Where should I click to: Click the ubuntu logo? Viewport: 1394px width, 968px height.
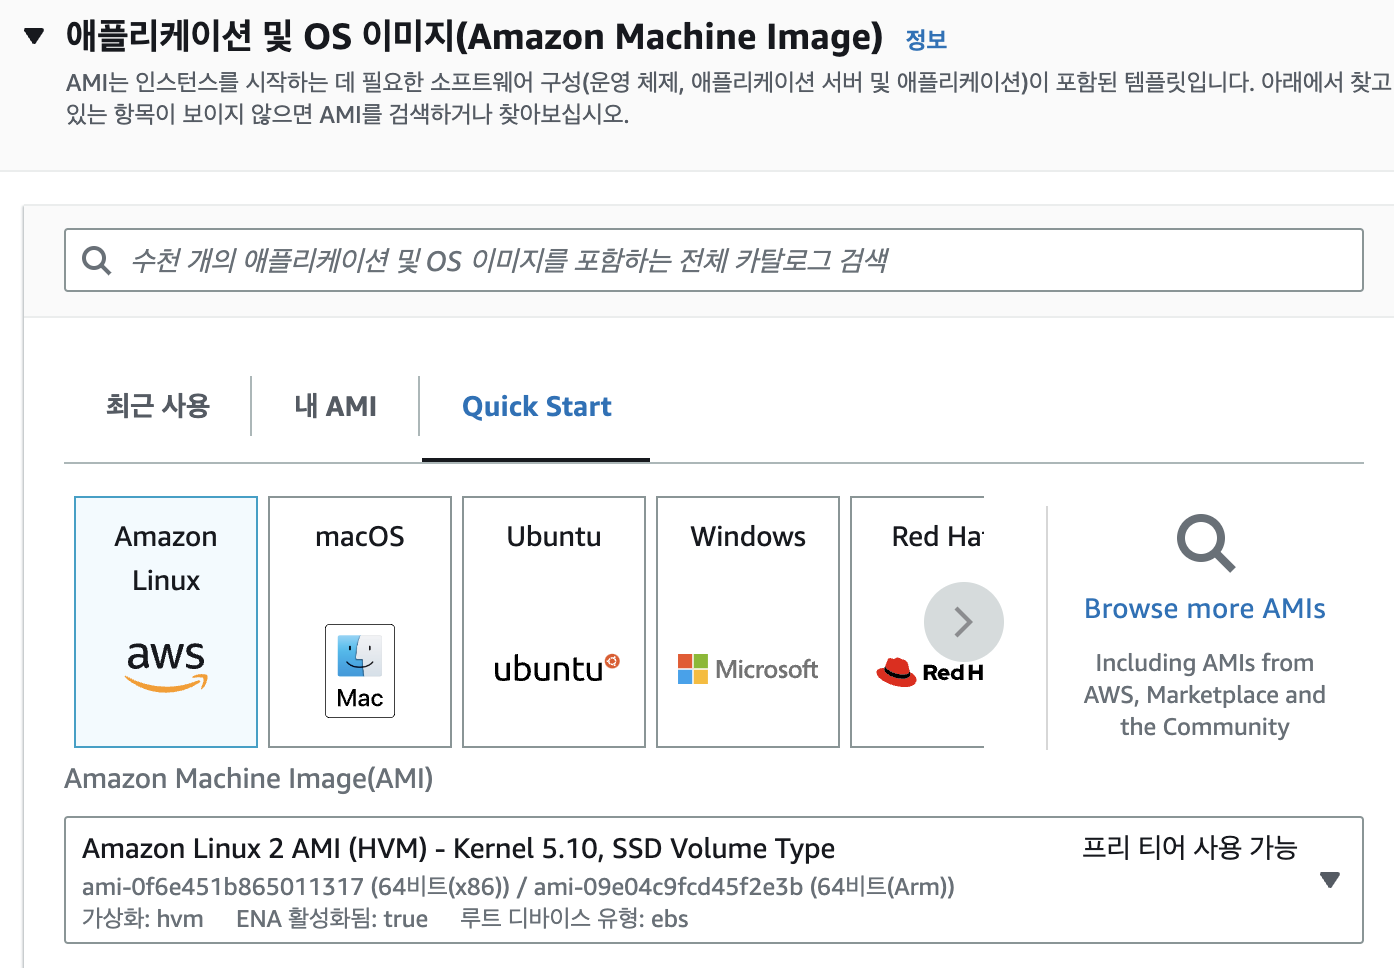click(557, 668)
